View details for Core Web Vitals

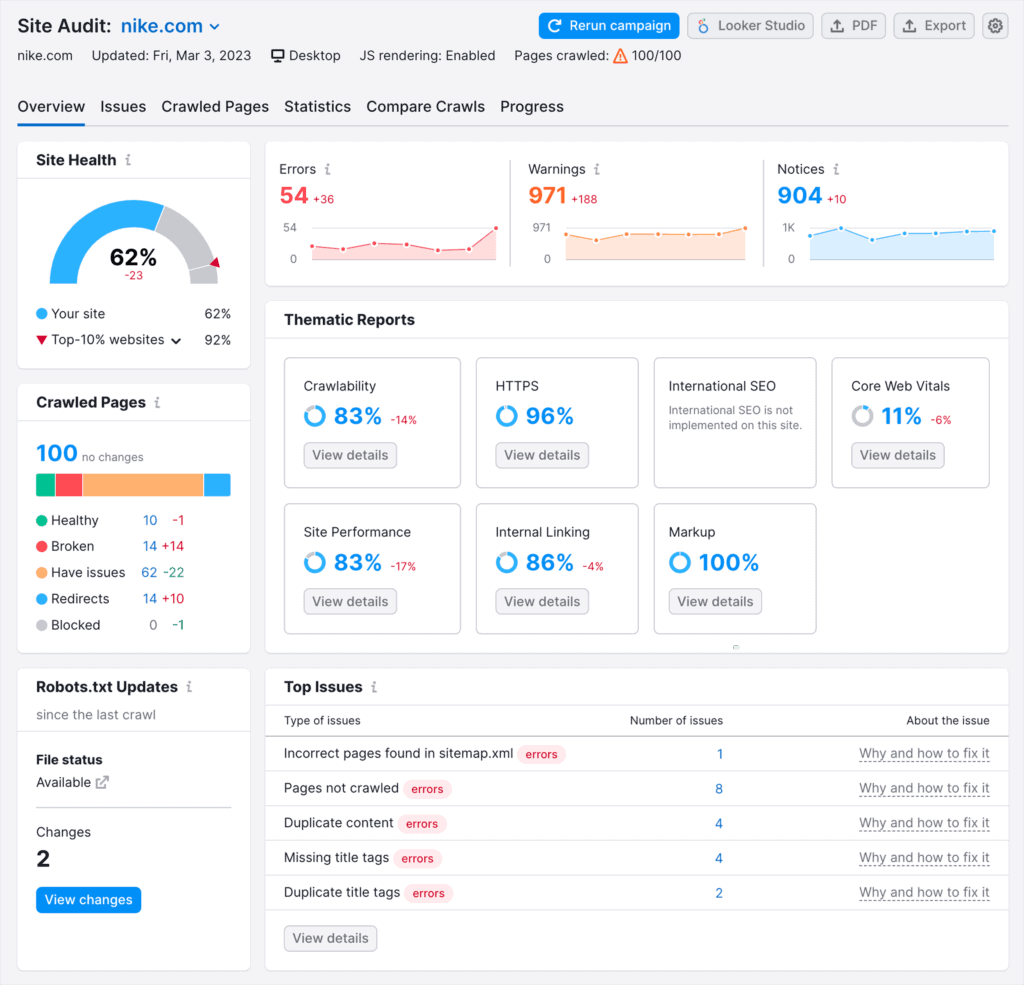coord(897,455)
